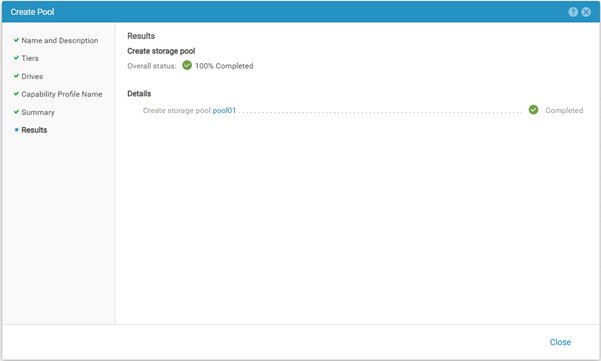601x361 pixels.
Task: Click the 'Create storage pool' heading
Action: pos(161,51)
